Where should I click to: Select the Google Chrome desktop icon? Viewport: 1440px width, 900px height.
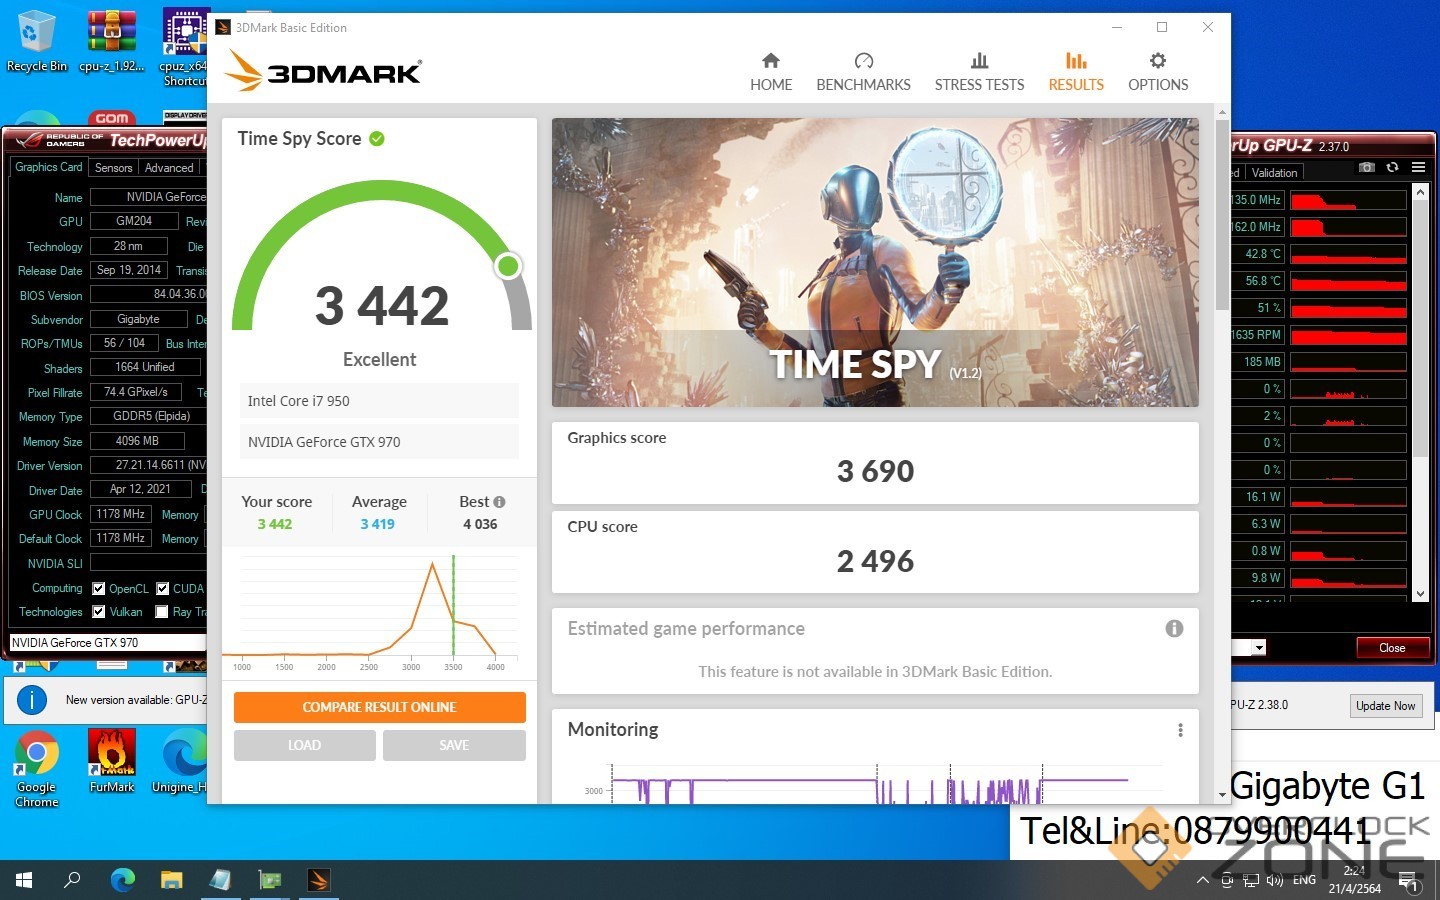tap(37, 770)
